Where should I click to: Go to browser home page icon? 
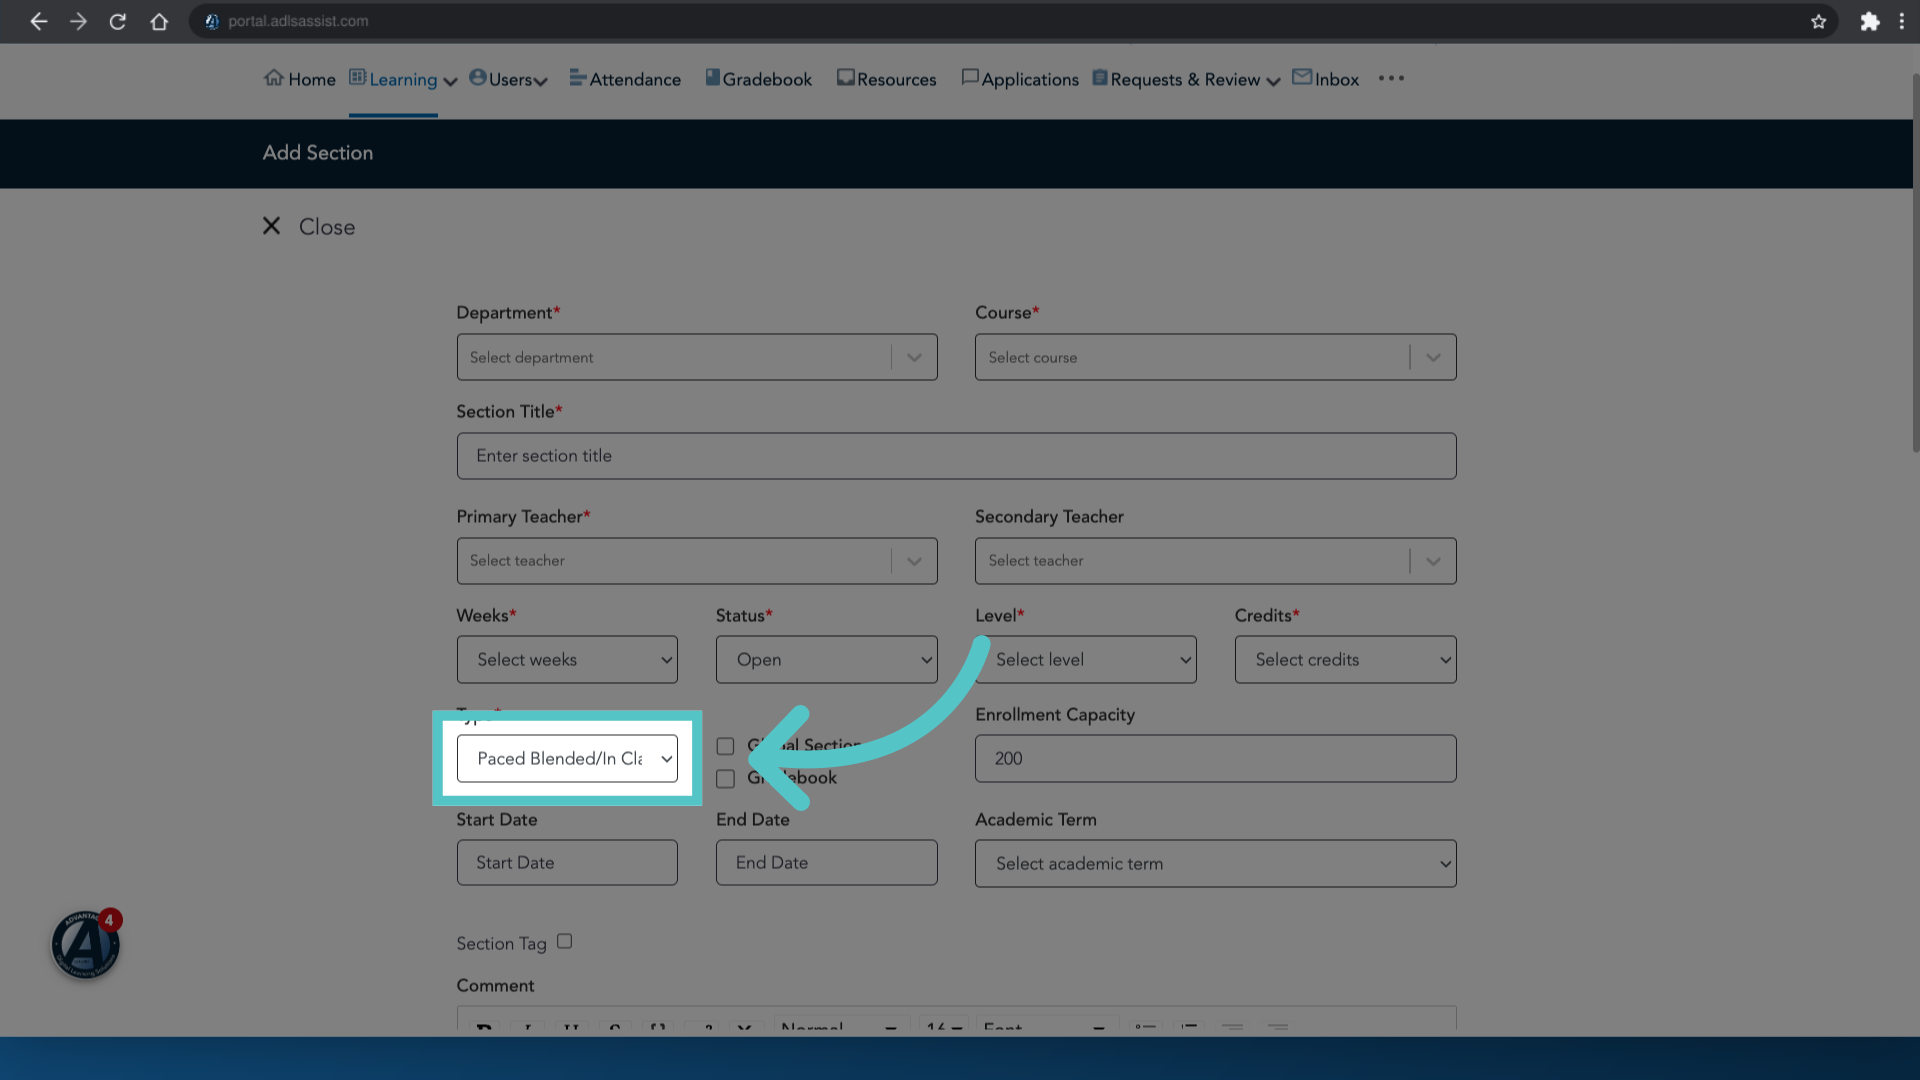pos(159,21)
